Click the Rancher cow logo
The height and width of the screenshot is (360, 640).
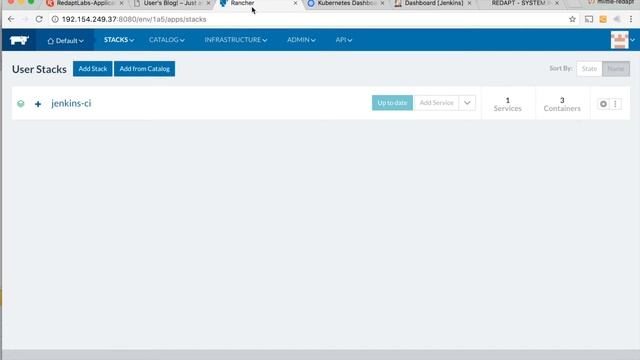point(19,40)
